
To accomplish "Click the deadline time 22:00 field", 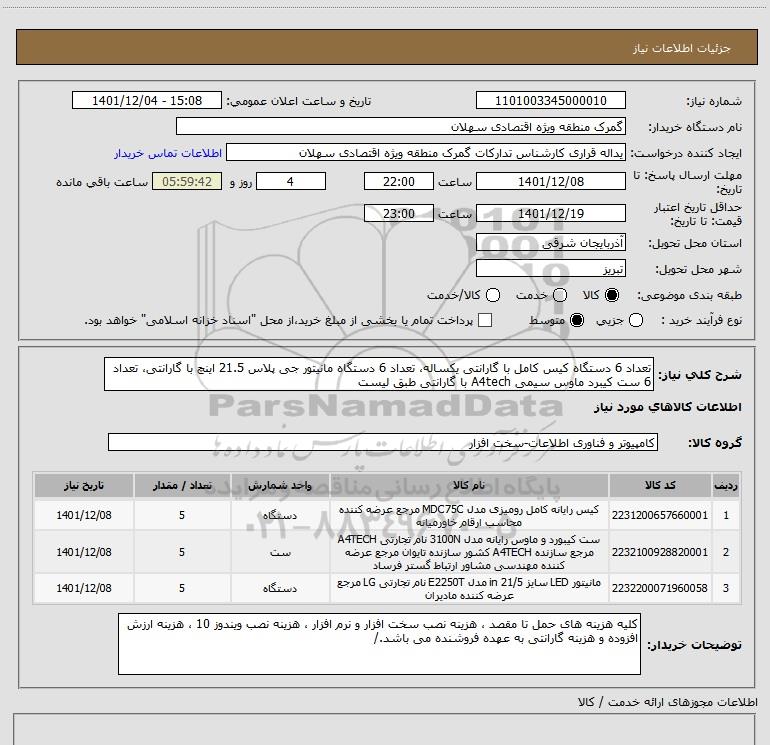I will click(399, 181).
